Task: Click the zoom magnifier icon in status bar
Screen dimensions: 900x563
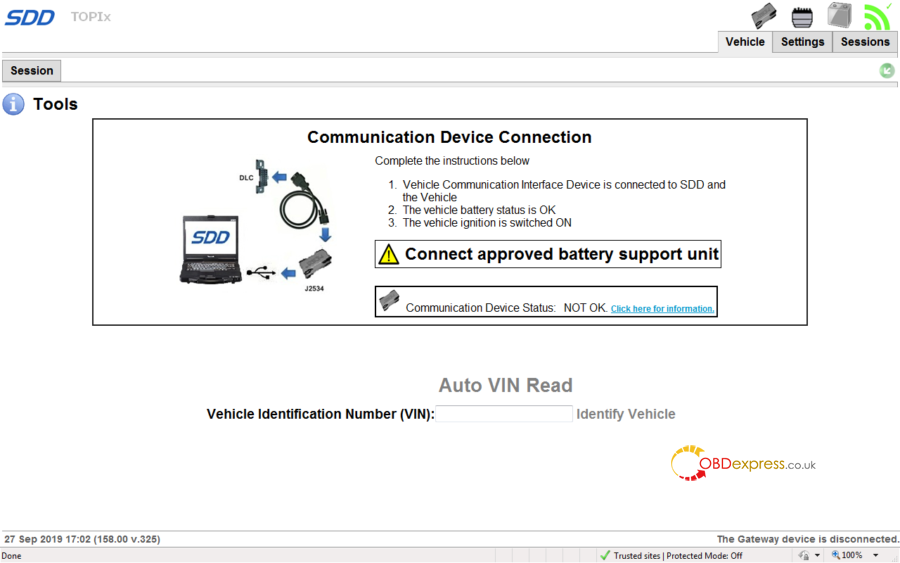Action: coord(835,555)
